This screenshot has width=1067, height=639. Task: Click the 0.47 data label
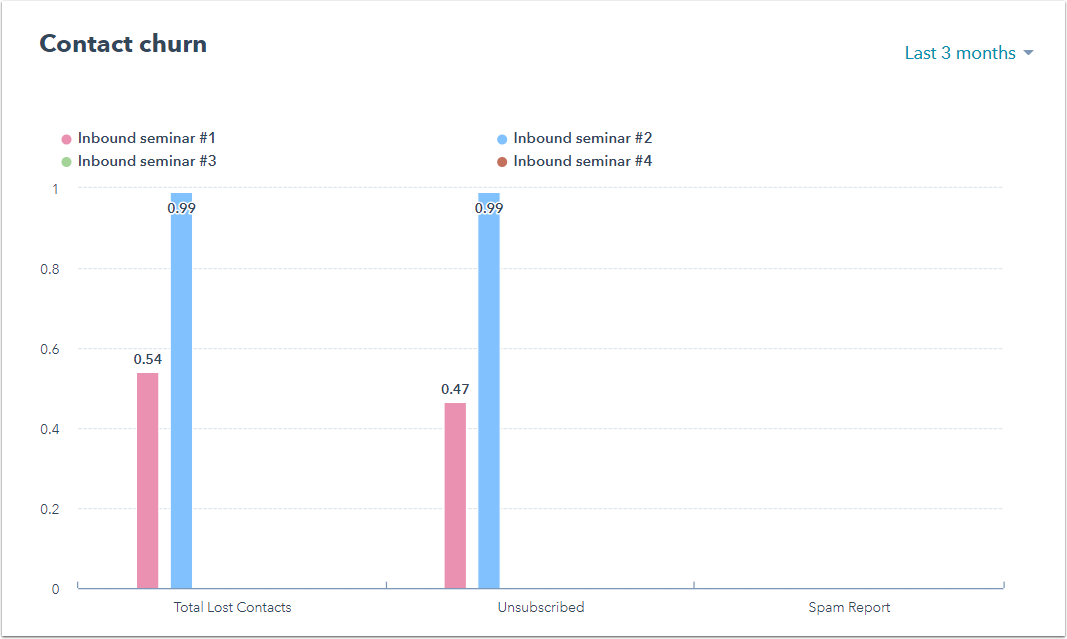[455, 389]
